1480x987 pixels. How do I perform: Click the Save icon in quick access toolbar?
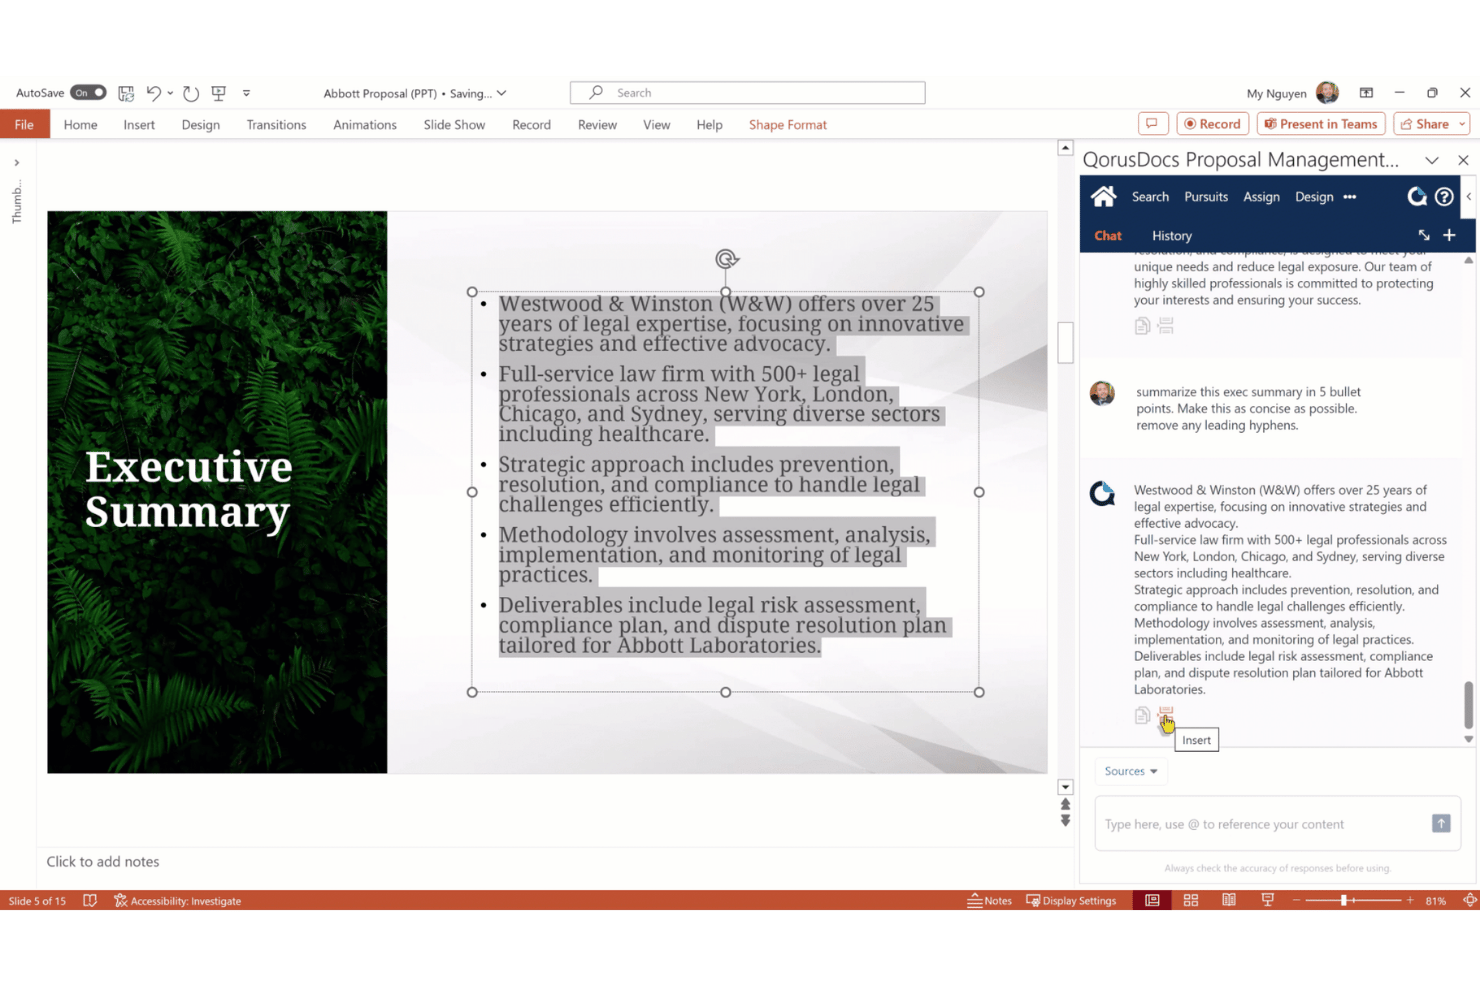(x=126, y=93)
